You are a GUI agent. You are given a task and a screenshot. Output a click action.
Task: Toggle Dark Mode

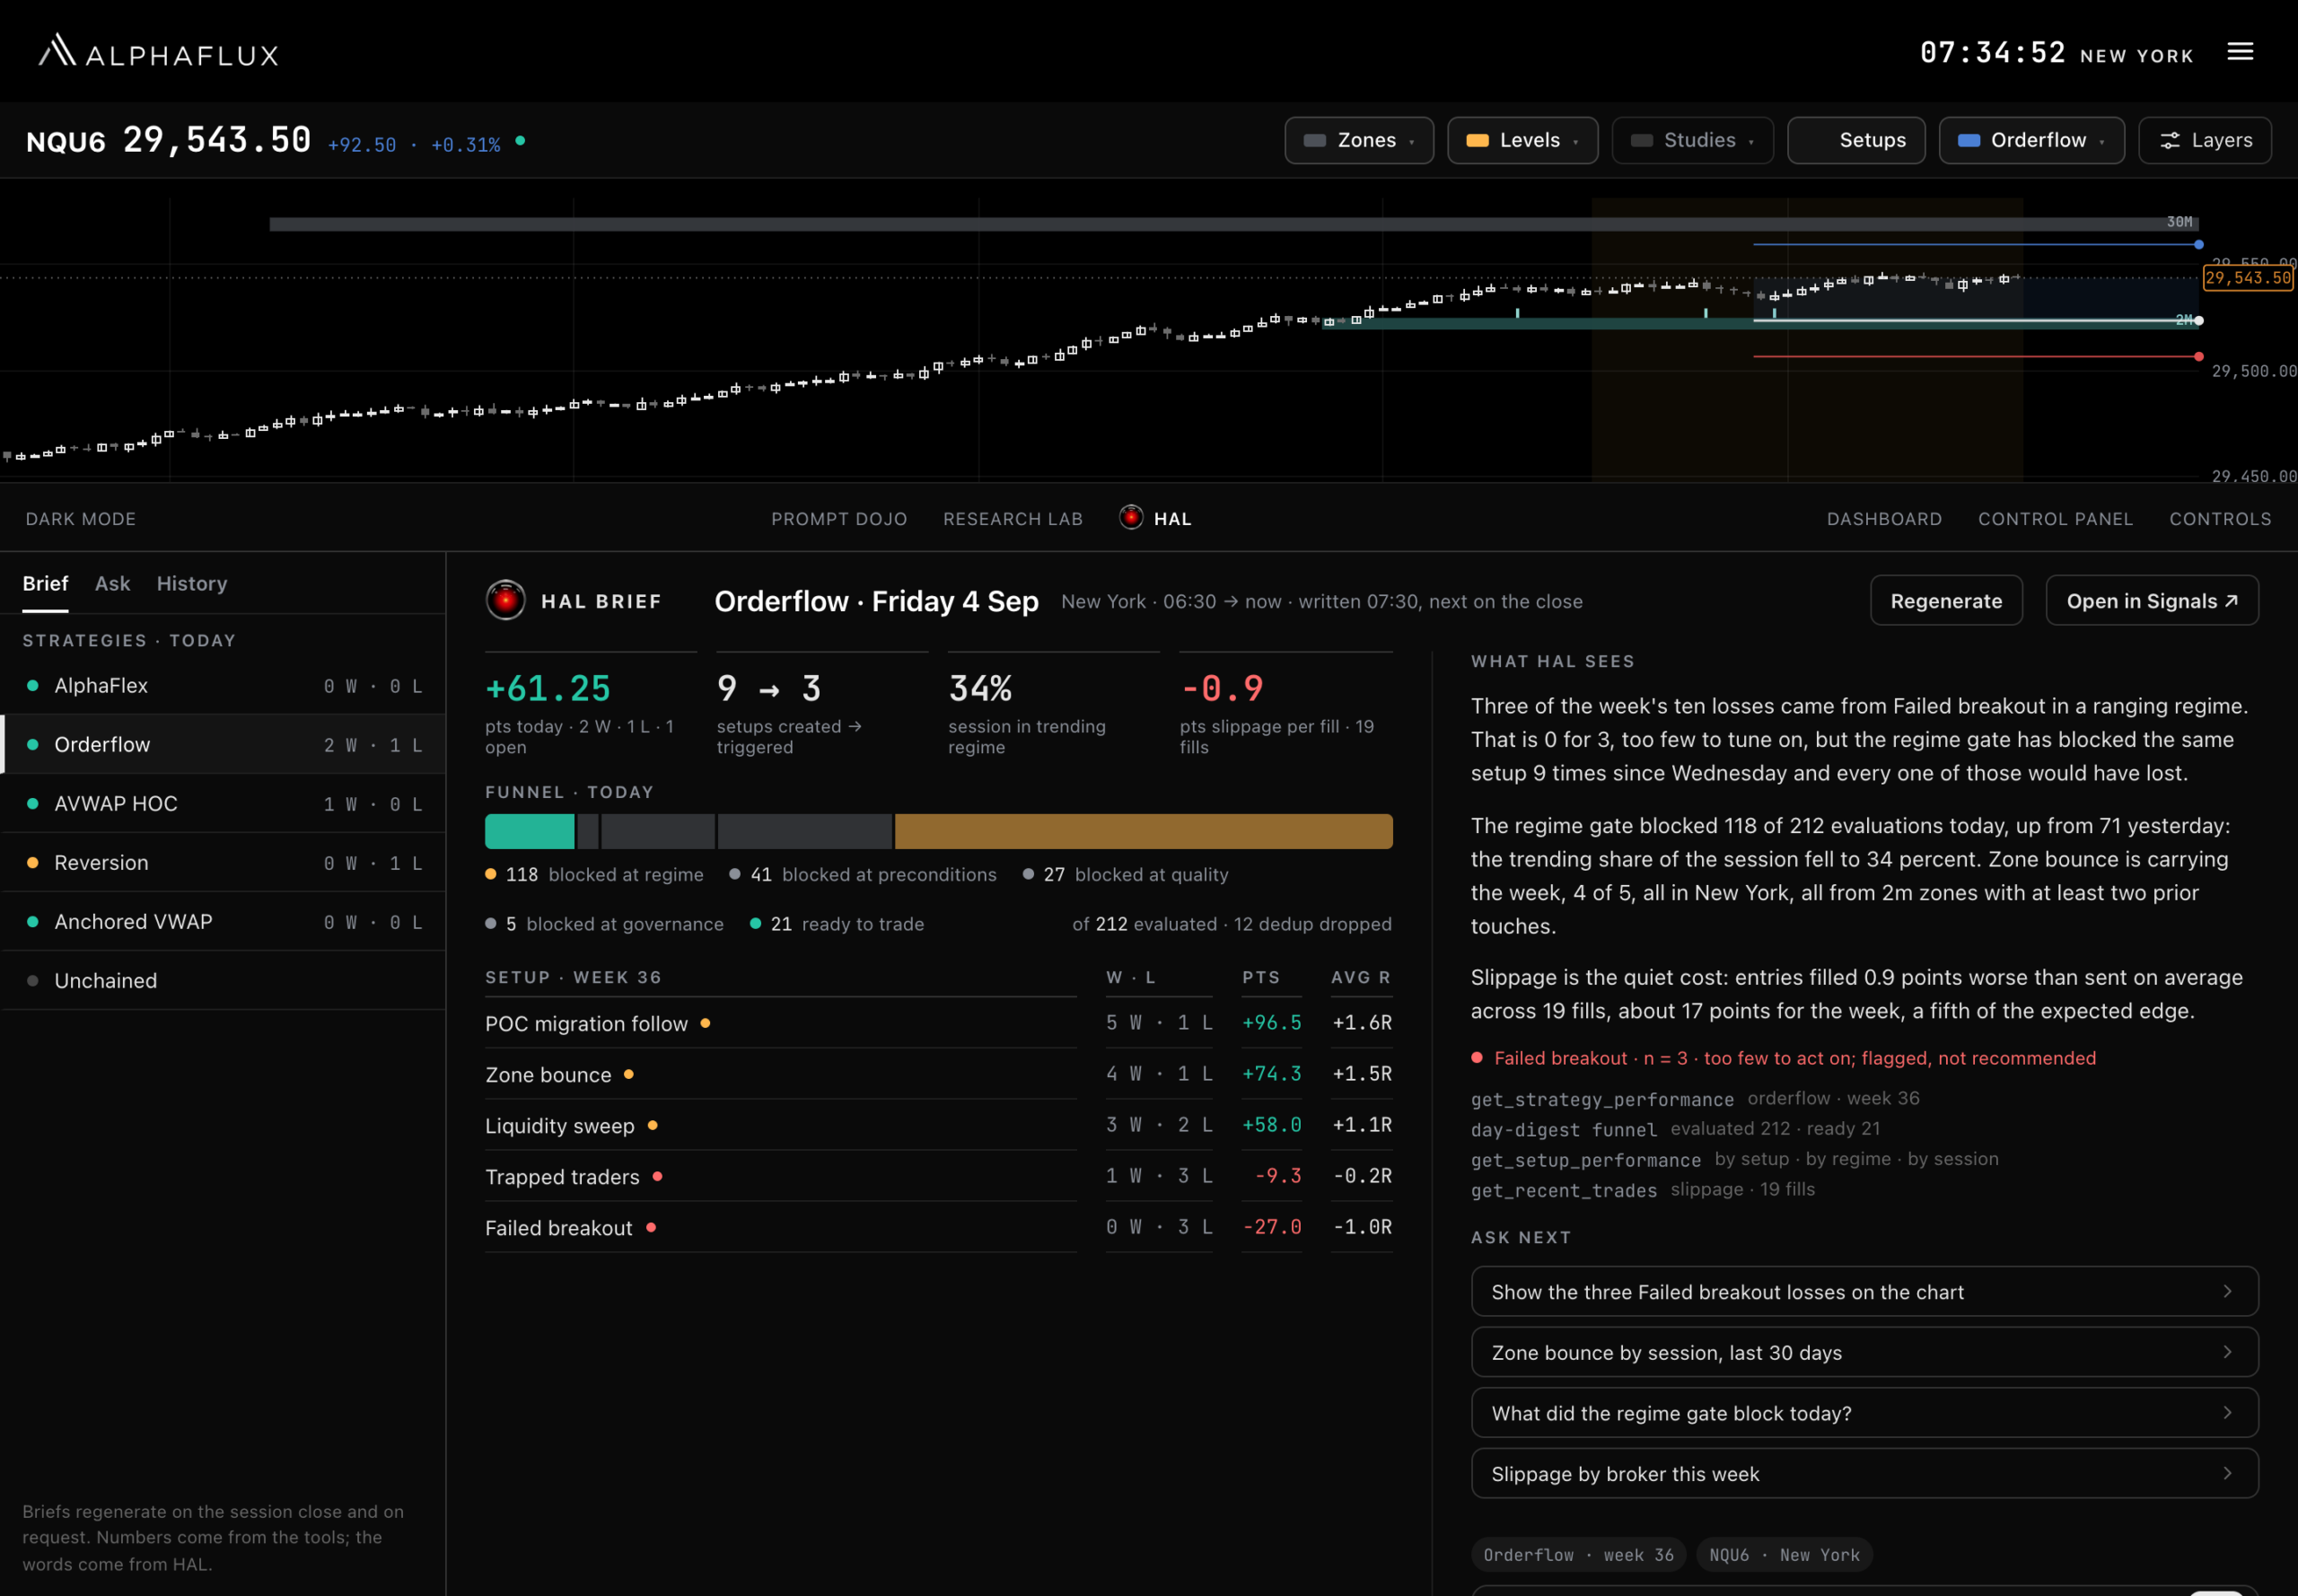click(x=81, y=518)
